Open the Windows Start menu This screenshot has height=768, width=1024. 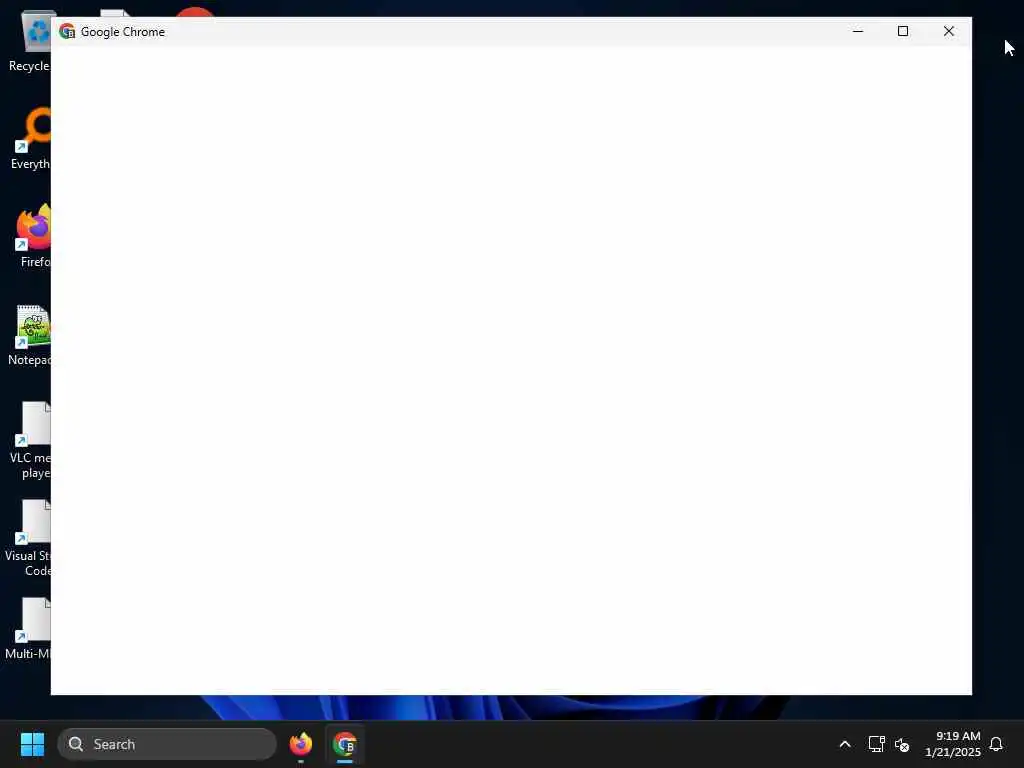point(32,744)
